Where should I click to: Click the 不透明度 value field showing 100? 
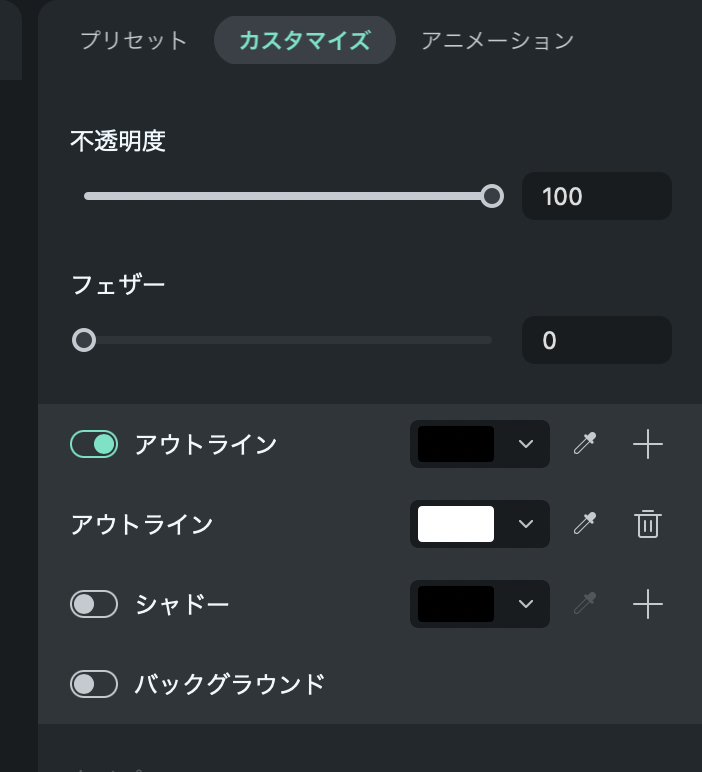[x=596, y=196]
